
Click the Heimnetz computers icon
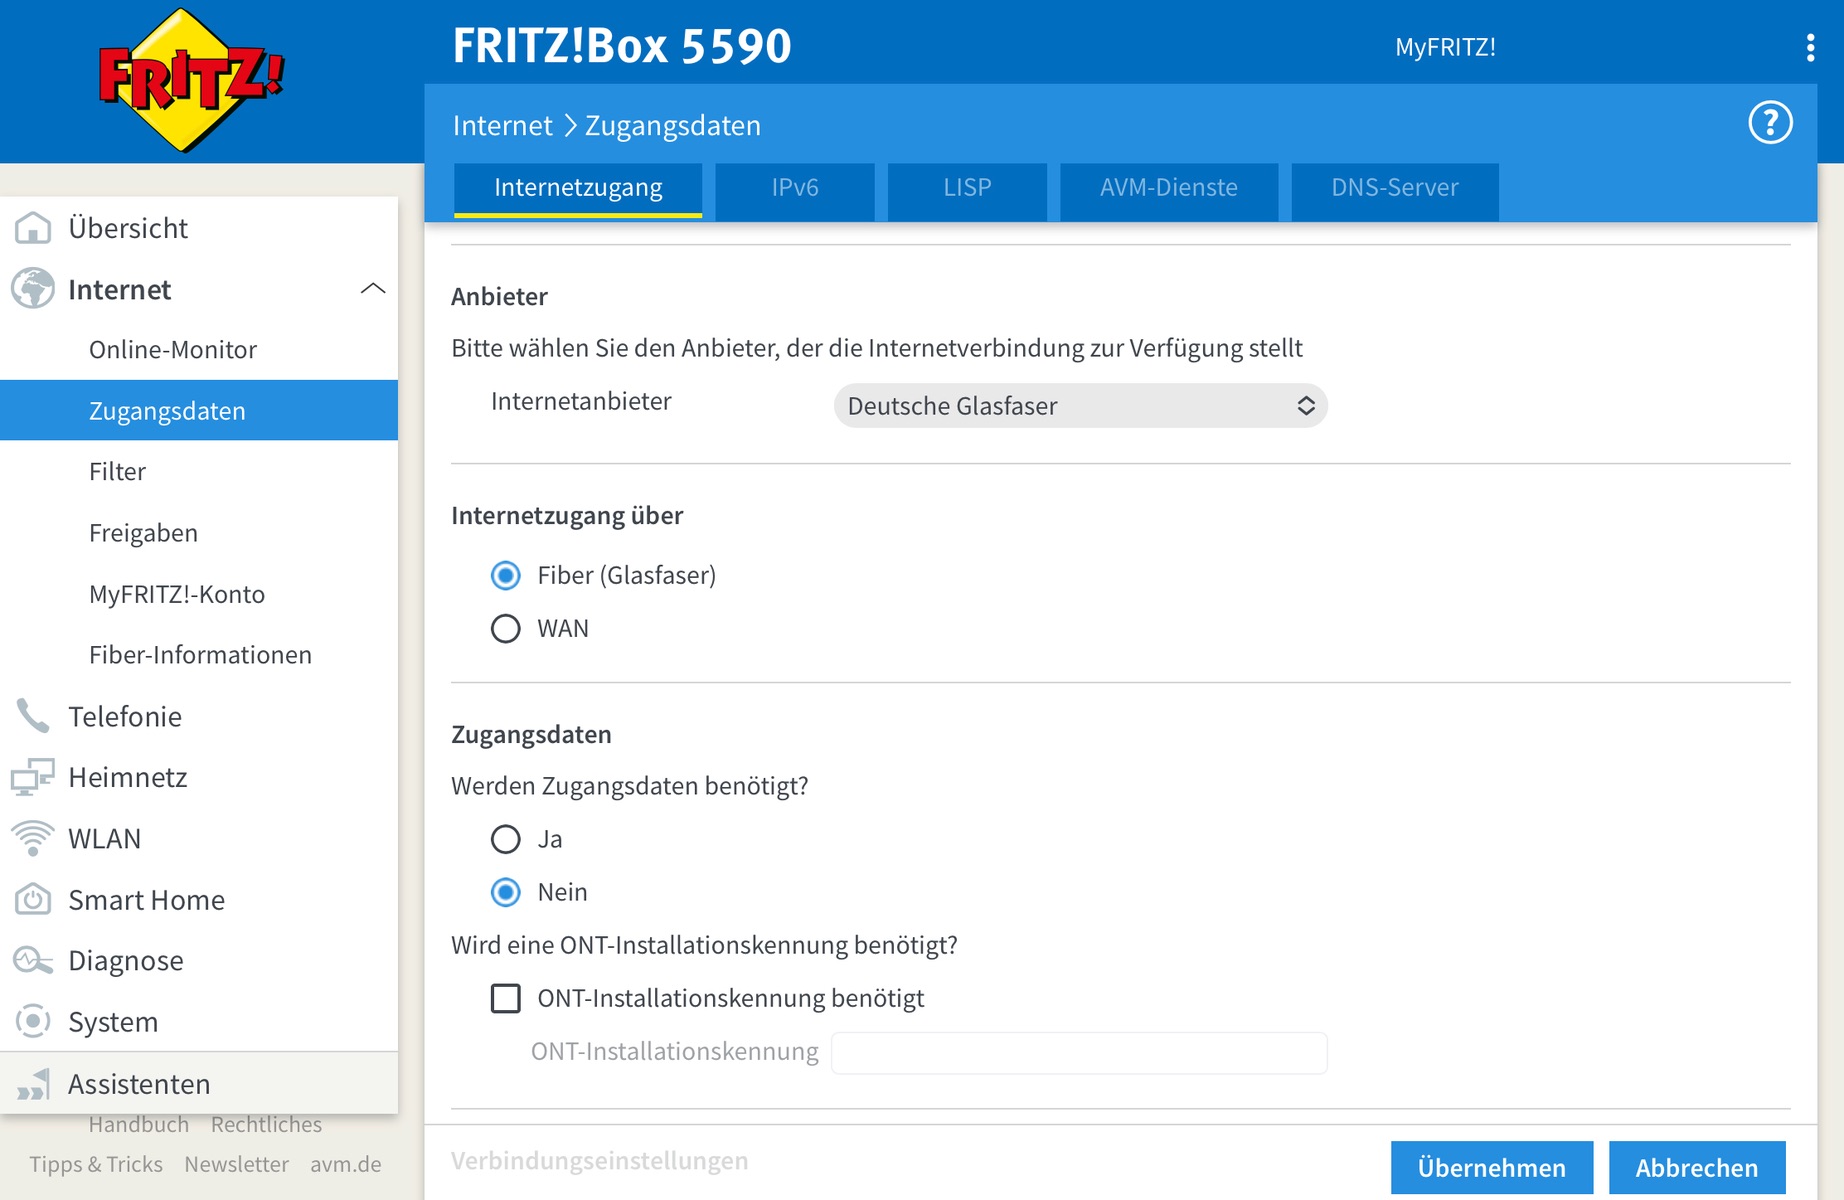click(33, 777)
